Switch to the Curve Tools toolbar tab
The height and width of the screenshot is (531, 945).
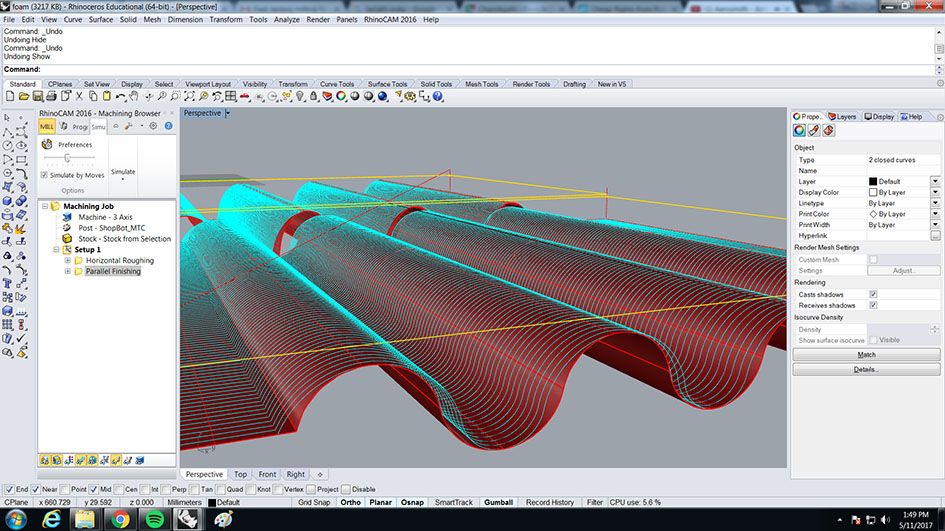pyautogui.click(x=337, y=84)
